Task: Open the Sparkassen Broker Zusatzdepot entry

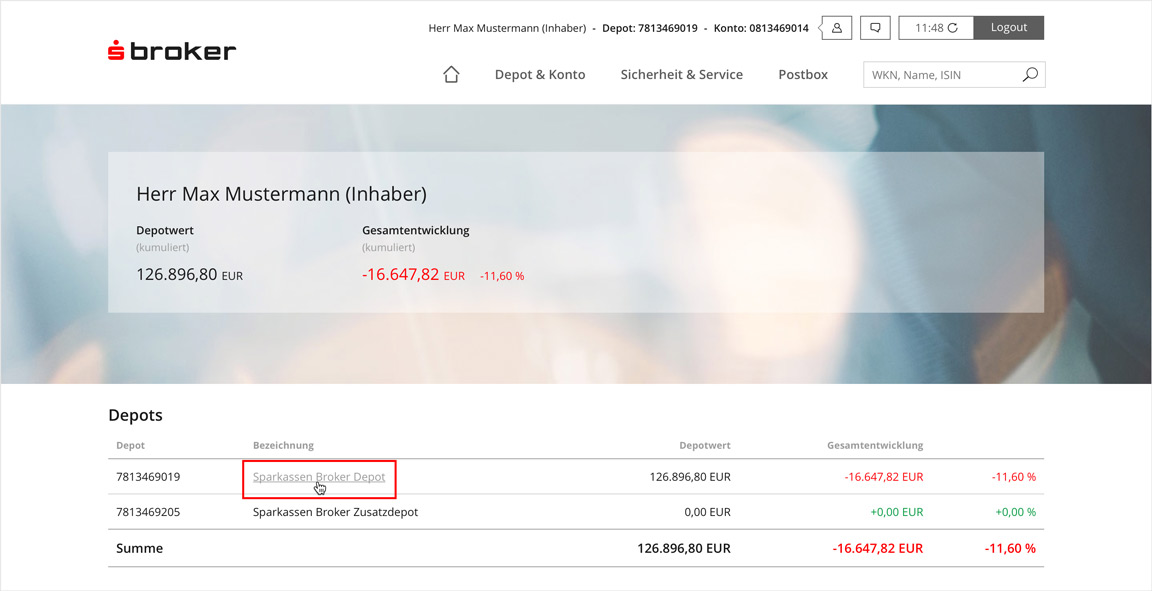Action: point(335,512)
